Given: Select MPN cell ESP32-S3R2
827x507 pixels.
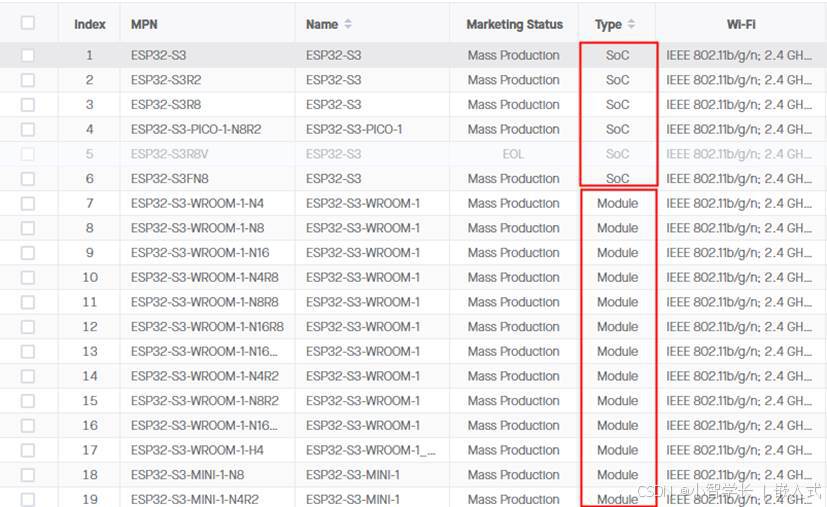Looking at the screenshot, I should [x=166, y=80].
